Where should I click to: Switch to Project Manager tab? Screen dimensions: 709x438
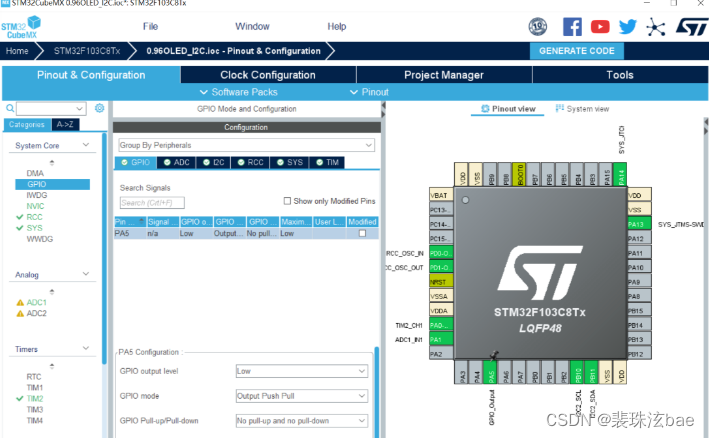click(x=444, y=75)
